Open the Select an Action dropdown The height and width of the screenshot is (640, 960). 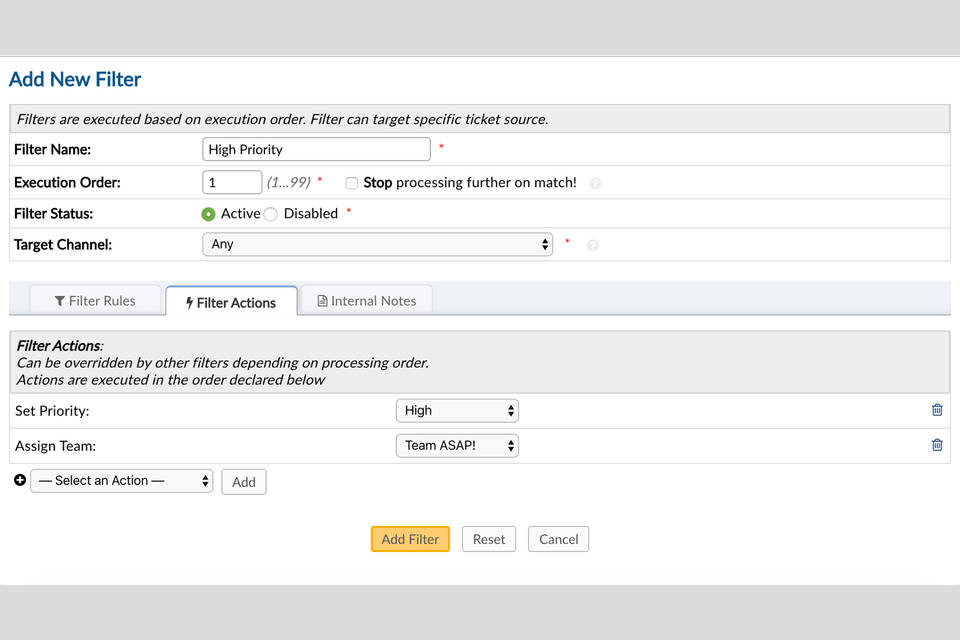coord(122,481)
